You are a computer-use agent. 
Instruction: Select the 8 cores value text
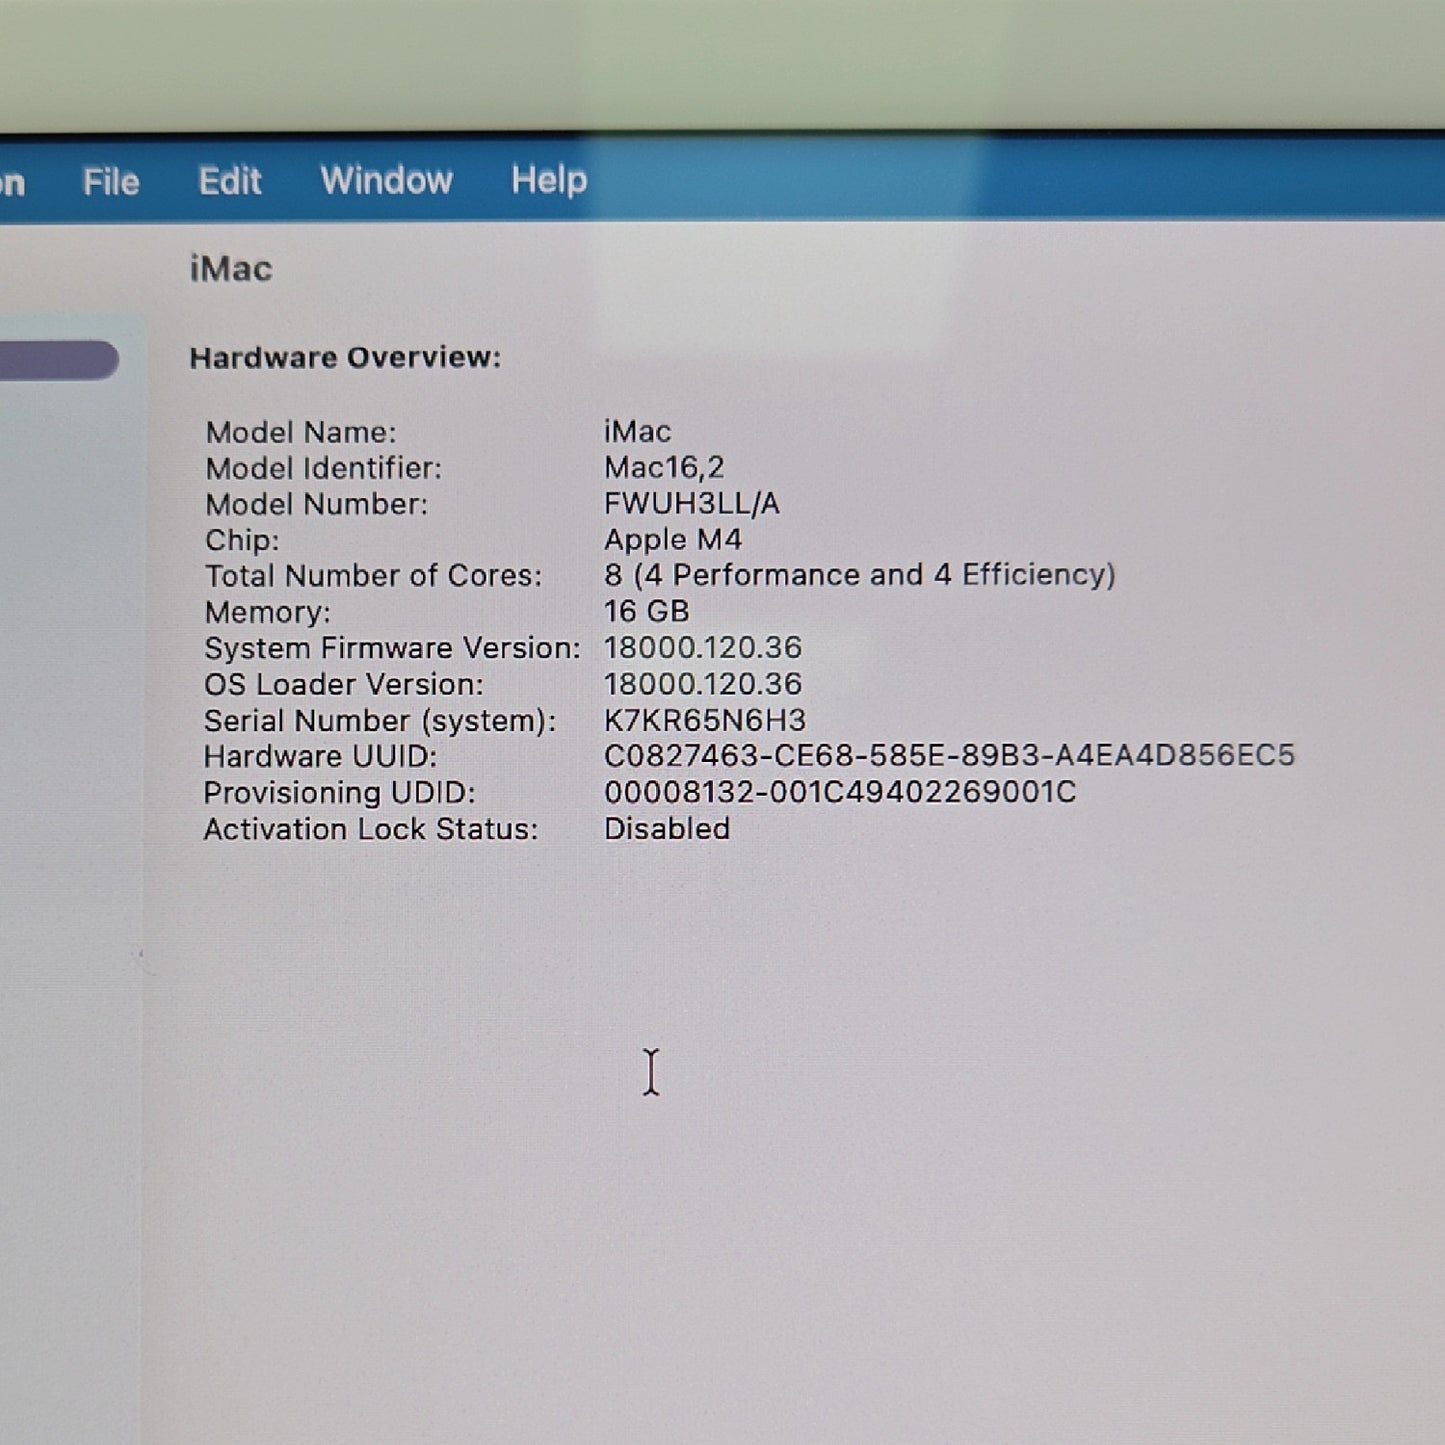860,575
